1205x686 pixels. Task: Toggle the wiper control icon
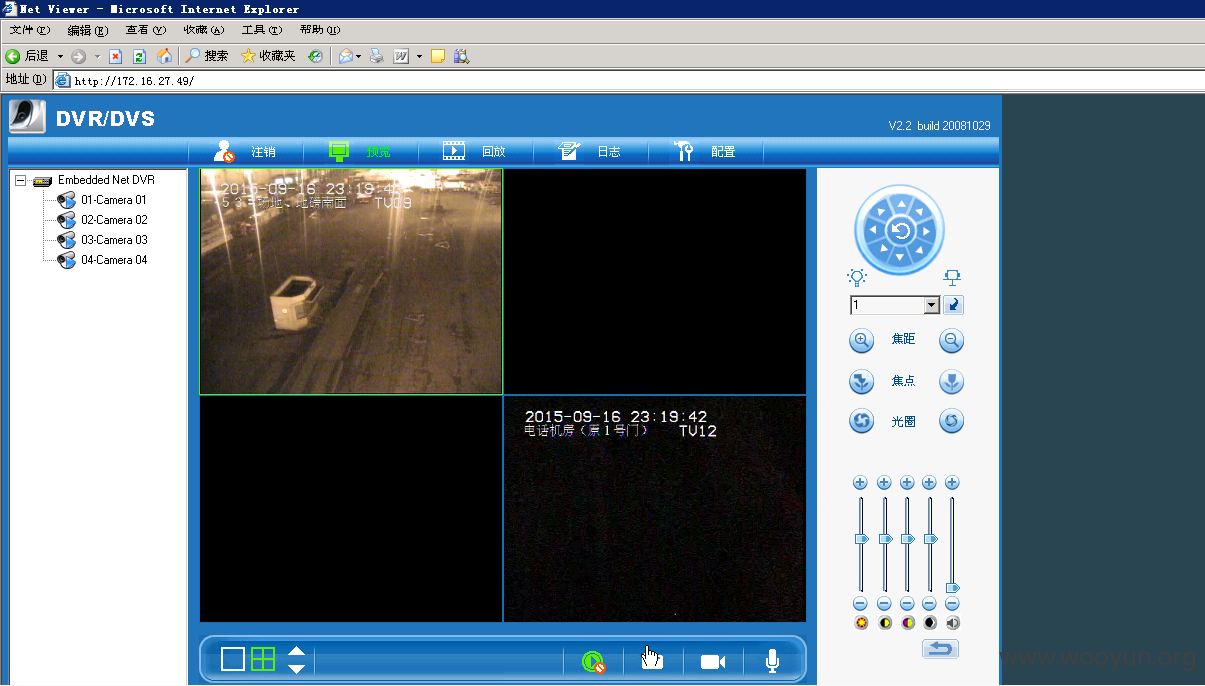[953, 277]
